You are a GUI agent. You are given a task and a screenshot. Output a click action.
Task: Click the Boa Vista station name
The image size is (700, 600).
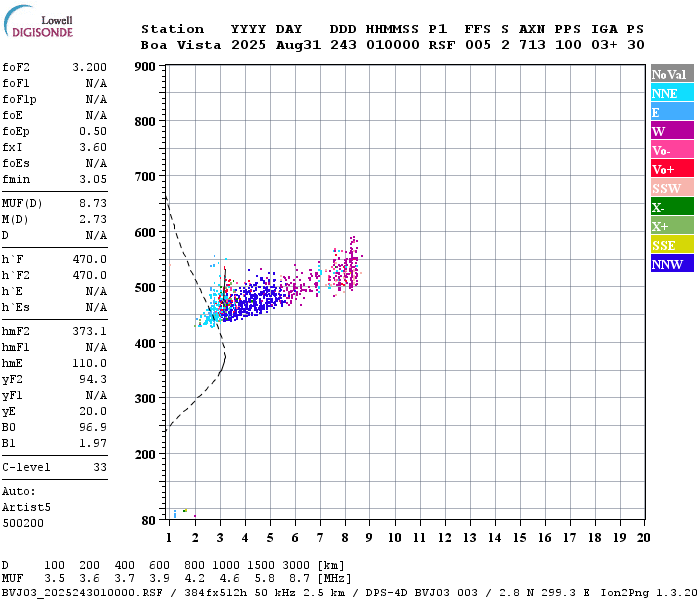tap(181, 45)
